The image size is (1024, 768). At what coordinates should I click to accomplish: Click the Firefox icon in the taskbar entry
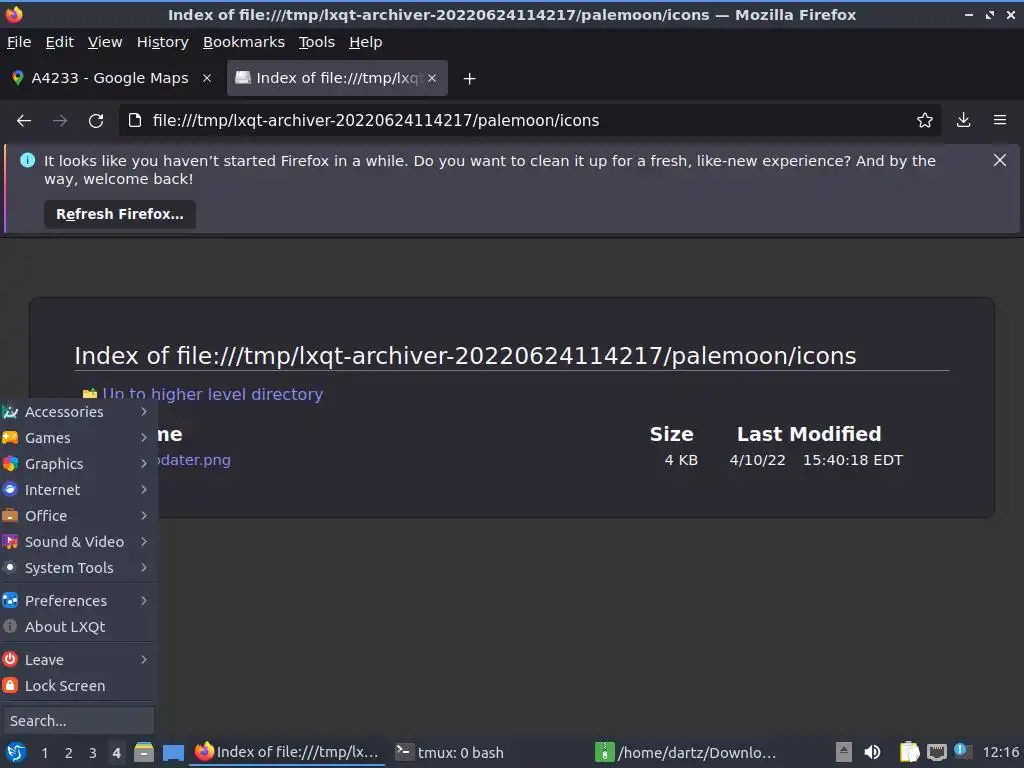(204, 752)
